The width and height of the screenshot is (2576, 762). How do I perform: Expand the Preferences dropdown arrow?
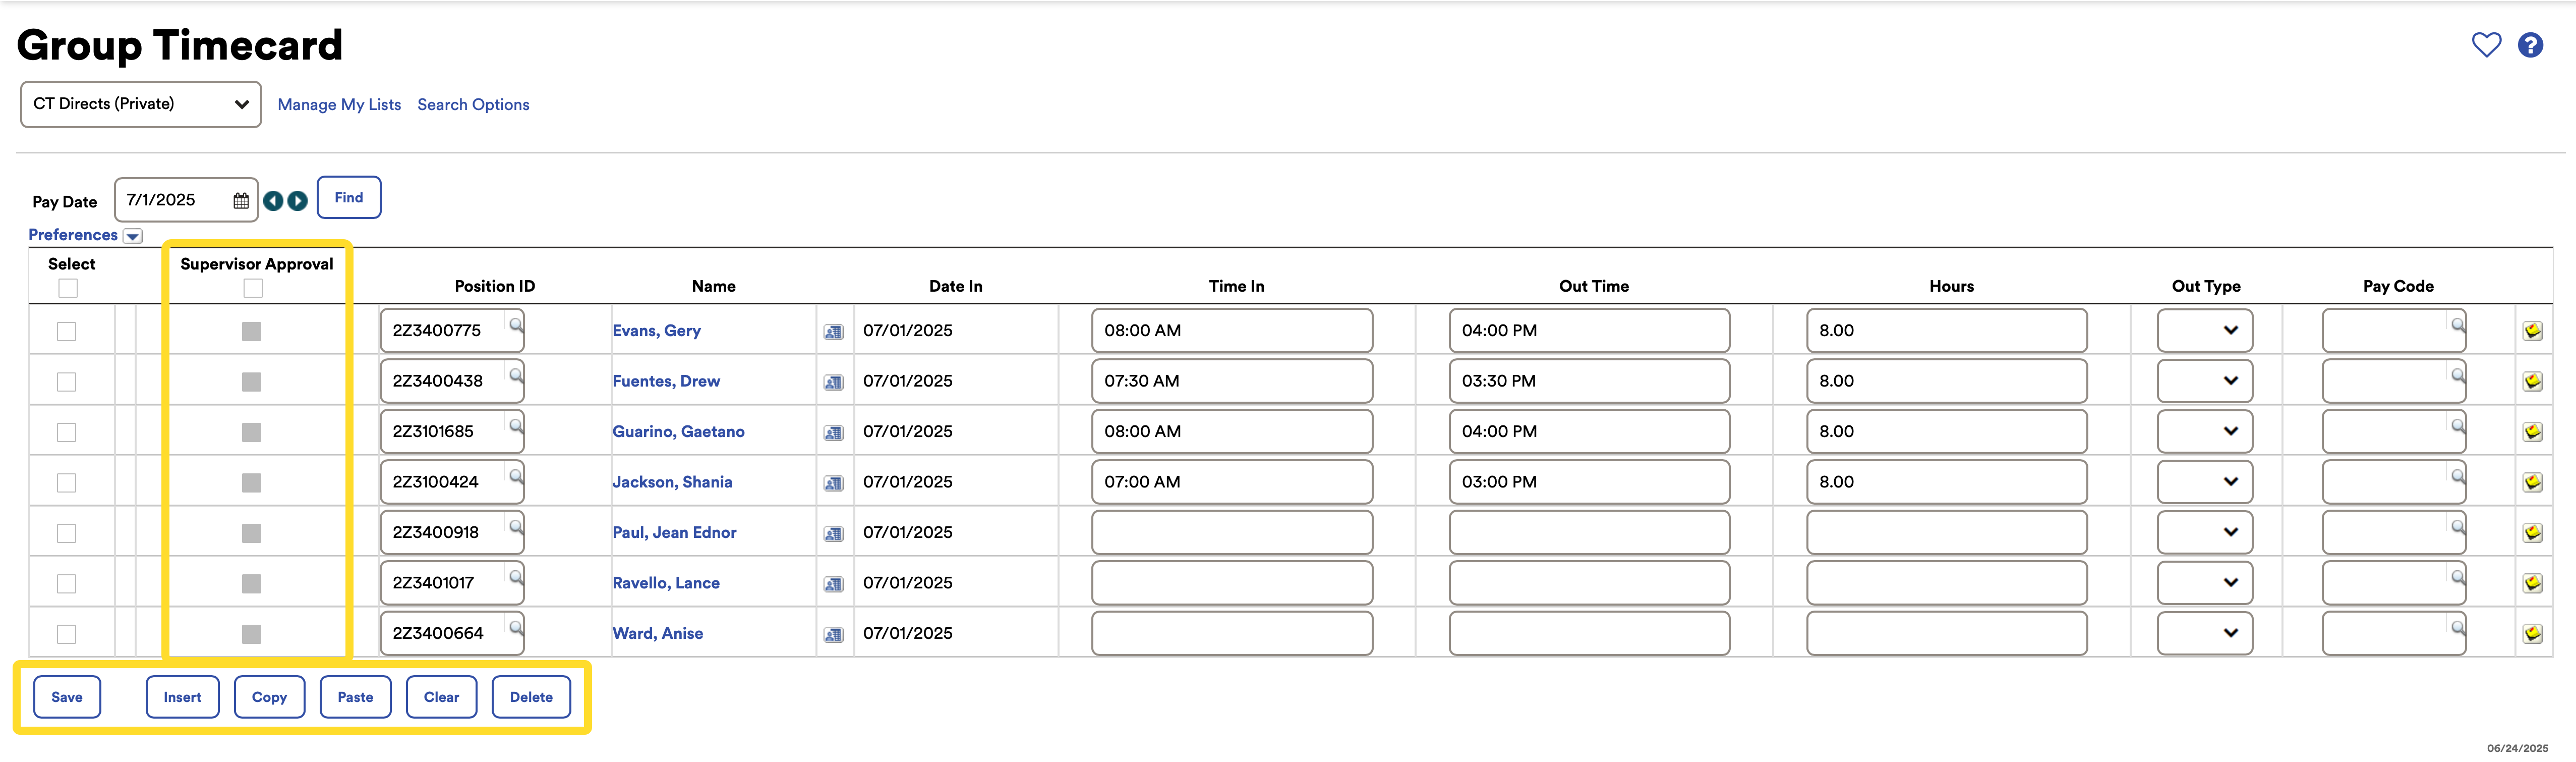(x=133, y=236)
